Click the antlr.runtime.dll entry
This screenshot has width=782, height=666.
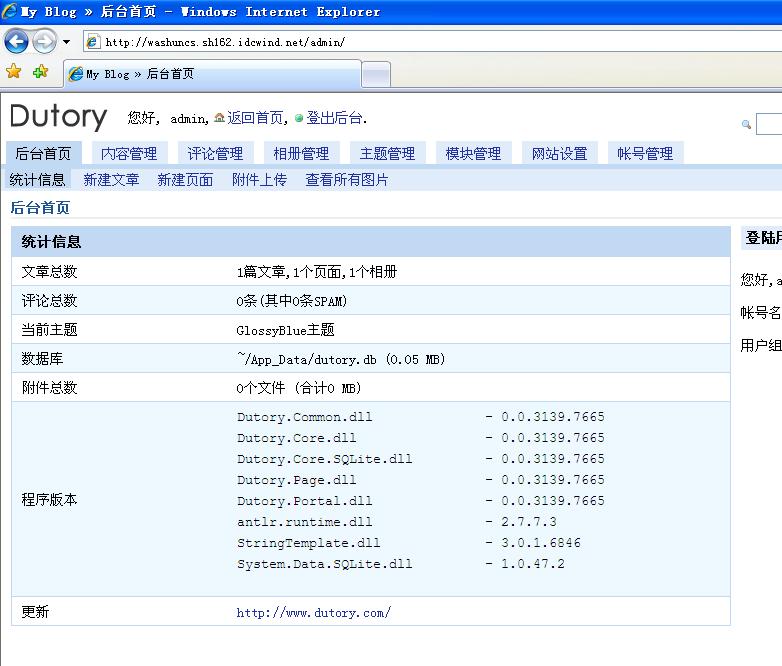point(305,522)
